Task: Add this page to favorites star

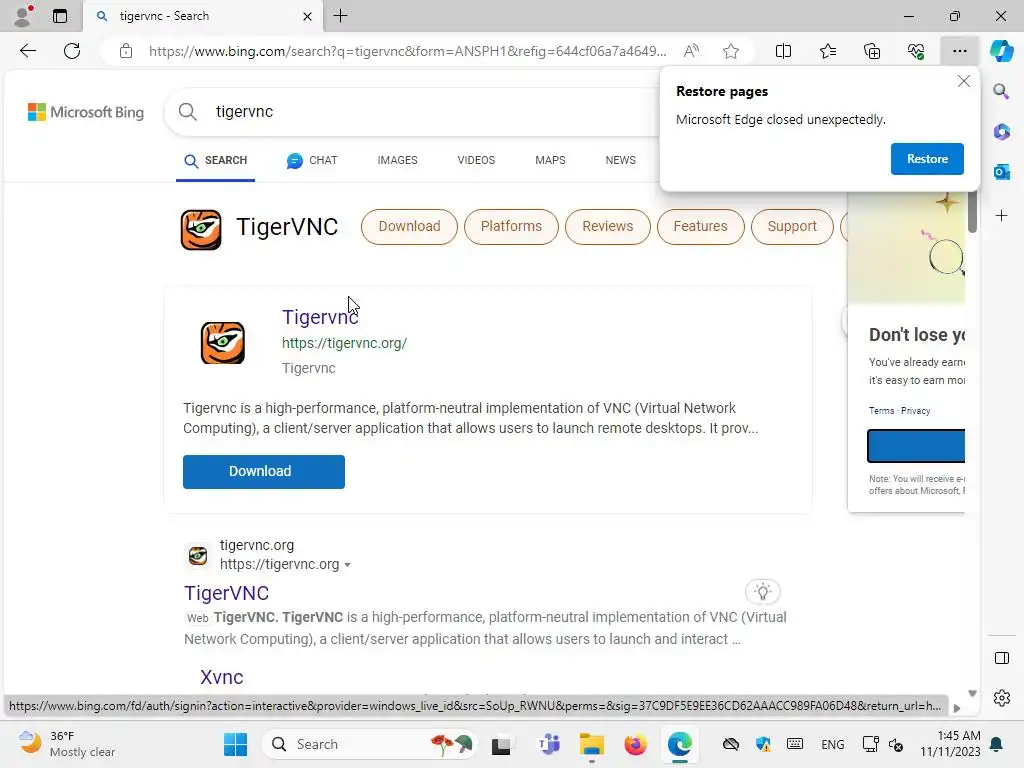Action: (x=731, y=51)
